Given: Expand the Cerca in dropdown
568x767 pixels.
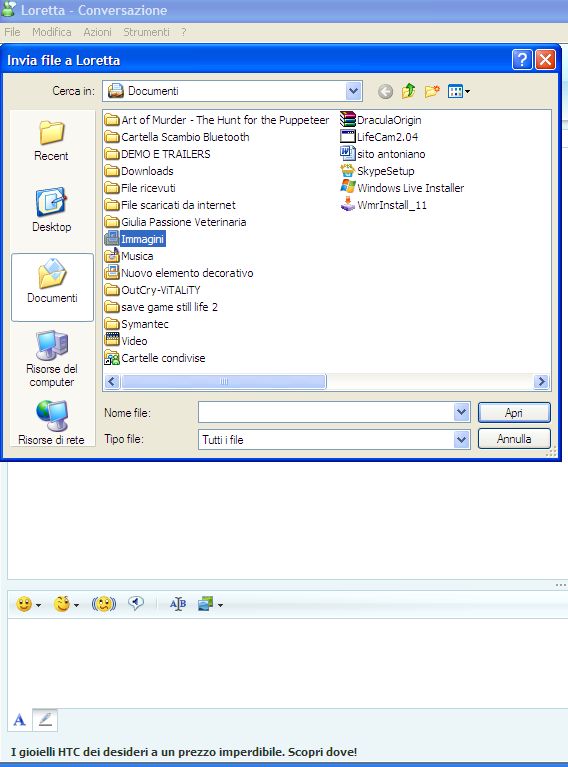Looking at the screenshot, I should [353, 91].
